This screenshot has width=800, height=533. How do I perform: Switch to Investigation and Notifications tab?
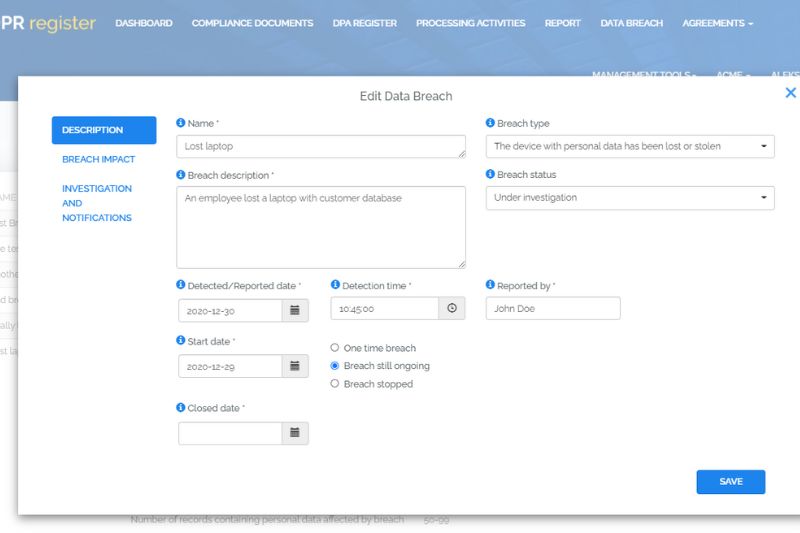pos(97,203)
